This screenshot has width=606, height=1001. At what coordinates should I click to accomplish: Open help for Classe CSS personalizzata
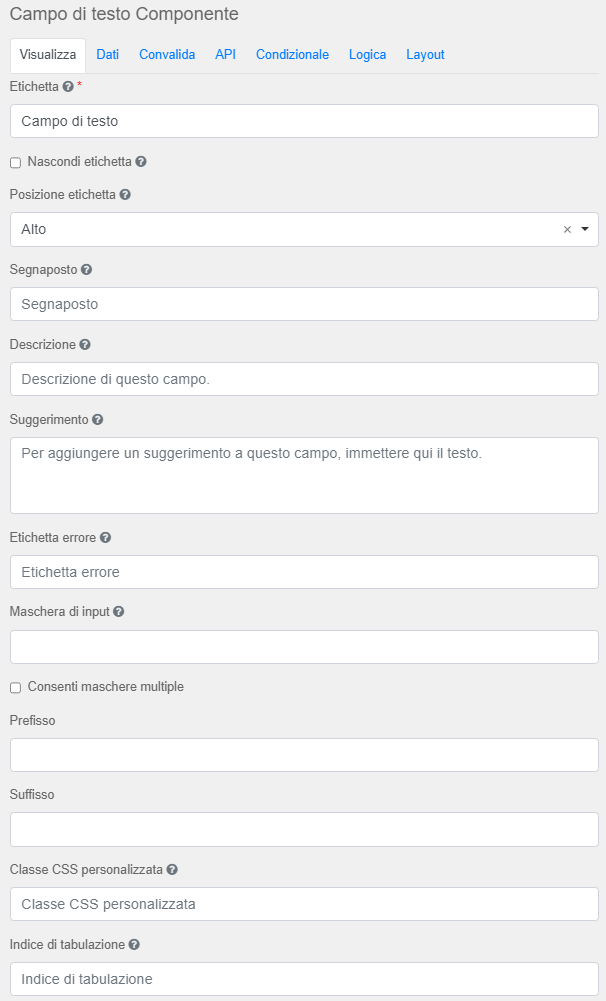click(x=172, y=870)
